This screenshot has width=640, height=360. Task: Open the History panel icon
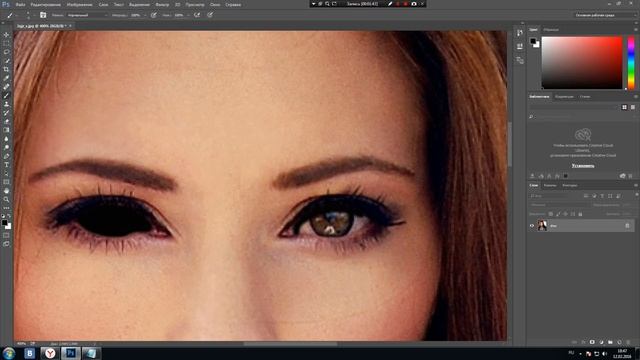coord(520,33)
